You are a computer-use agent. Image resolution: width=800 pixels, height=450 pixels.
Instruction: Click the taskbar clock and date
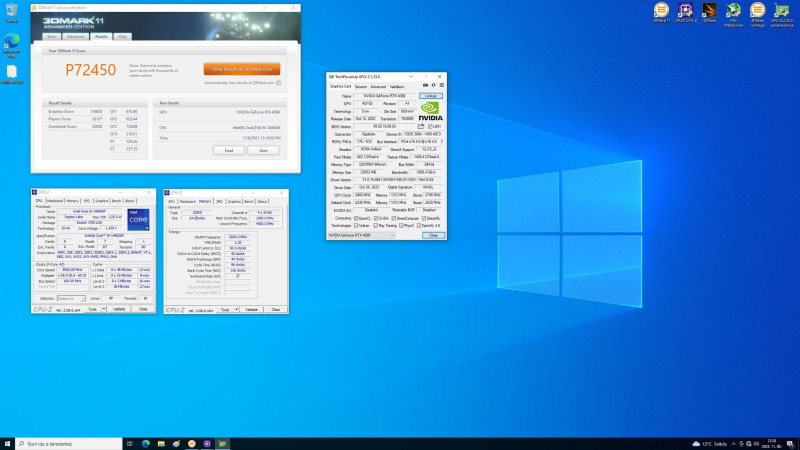pyautogui.click(x=772, y=444)
